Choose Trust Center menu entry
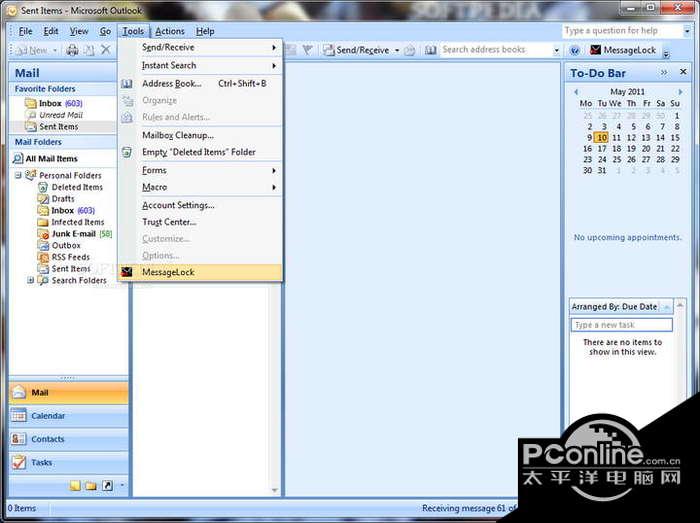This screenshot has height=523, width=700. click(200, 222)
